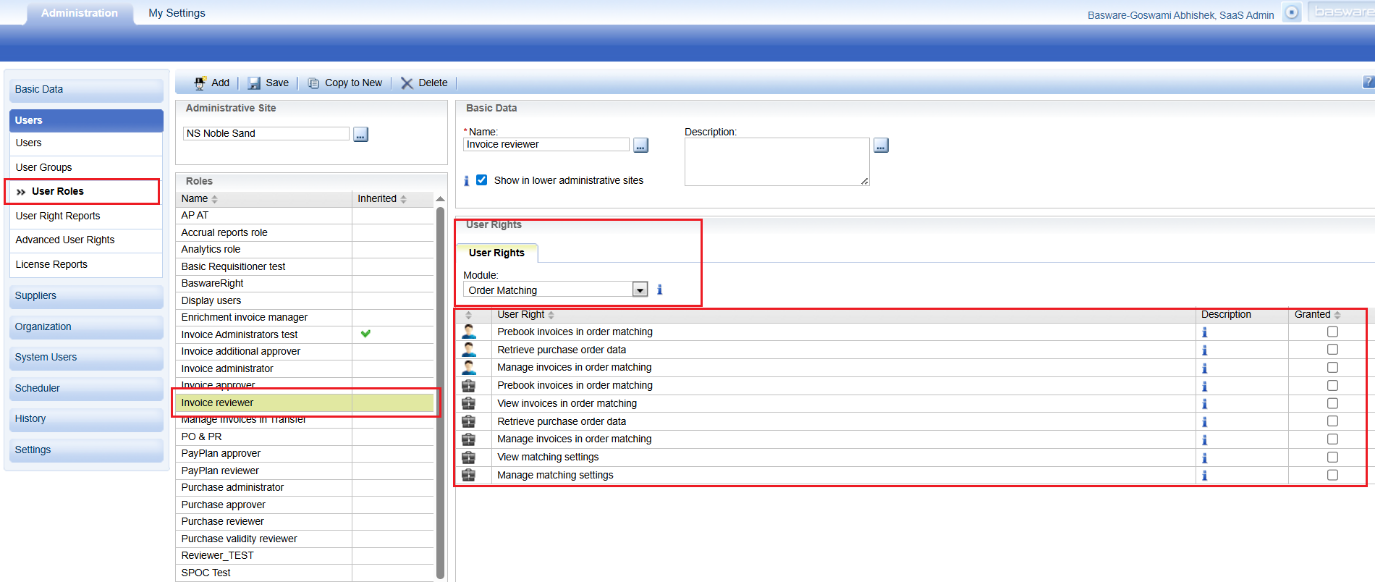This screenshot has width=1375, height=582.
Task: Select the Purchase administrator role
Action: coord(305,487)
